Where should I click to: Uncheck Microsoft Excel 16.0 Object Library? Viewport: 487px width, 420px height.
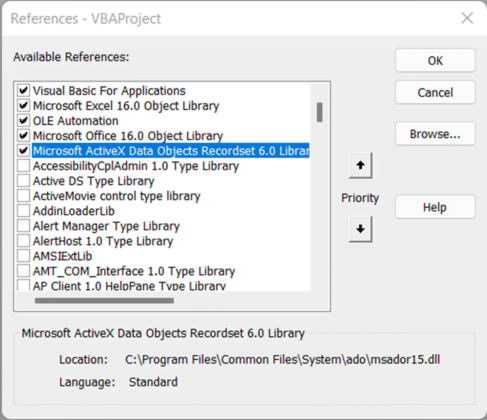coord(23,106)
